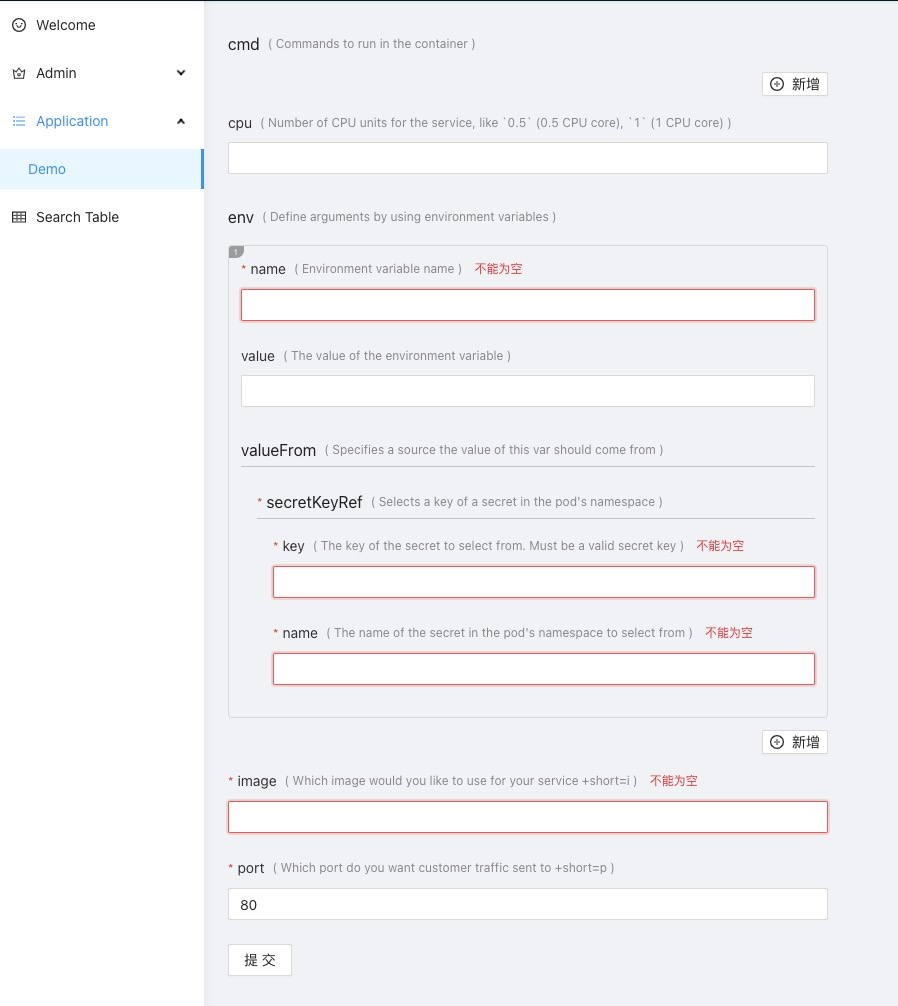The image size is (898, 1006).
Task: Go to the Welcome page
Action: [x=66, y=25]
